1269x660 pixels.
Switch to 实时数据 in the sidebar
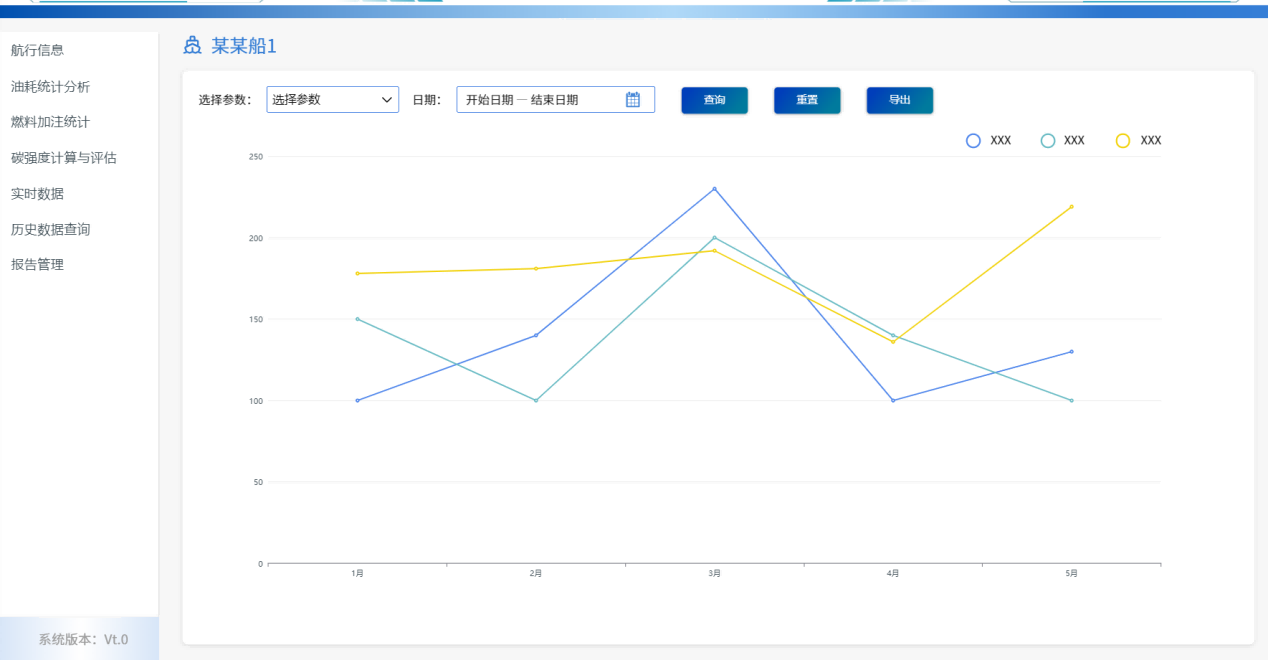pyautogui.click(x=38, y=194)
